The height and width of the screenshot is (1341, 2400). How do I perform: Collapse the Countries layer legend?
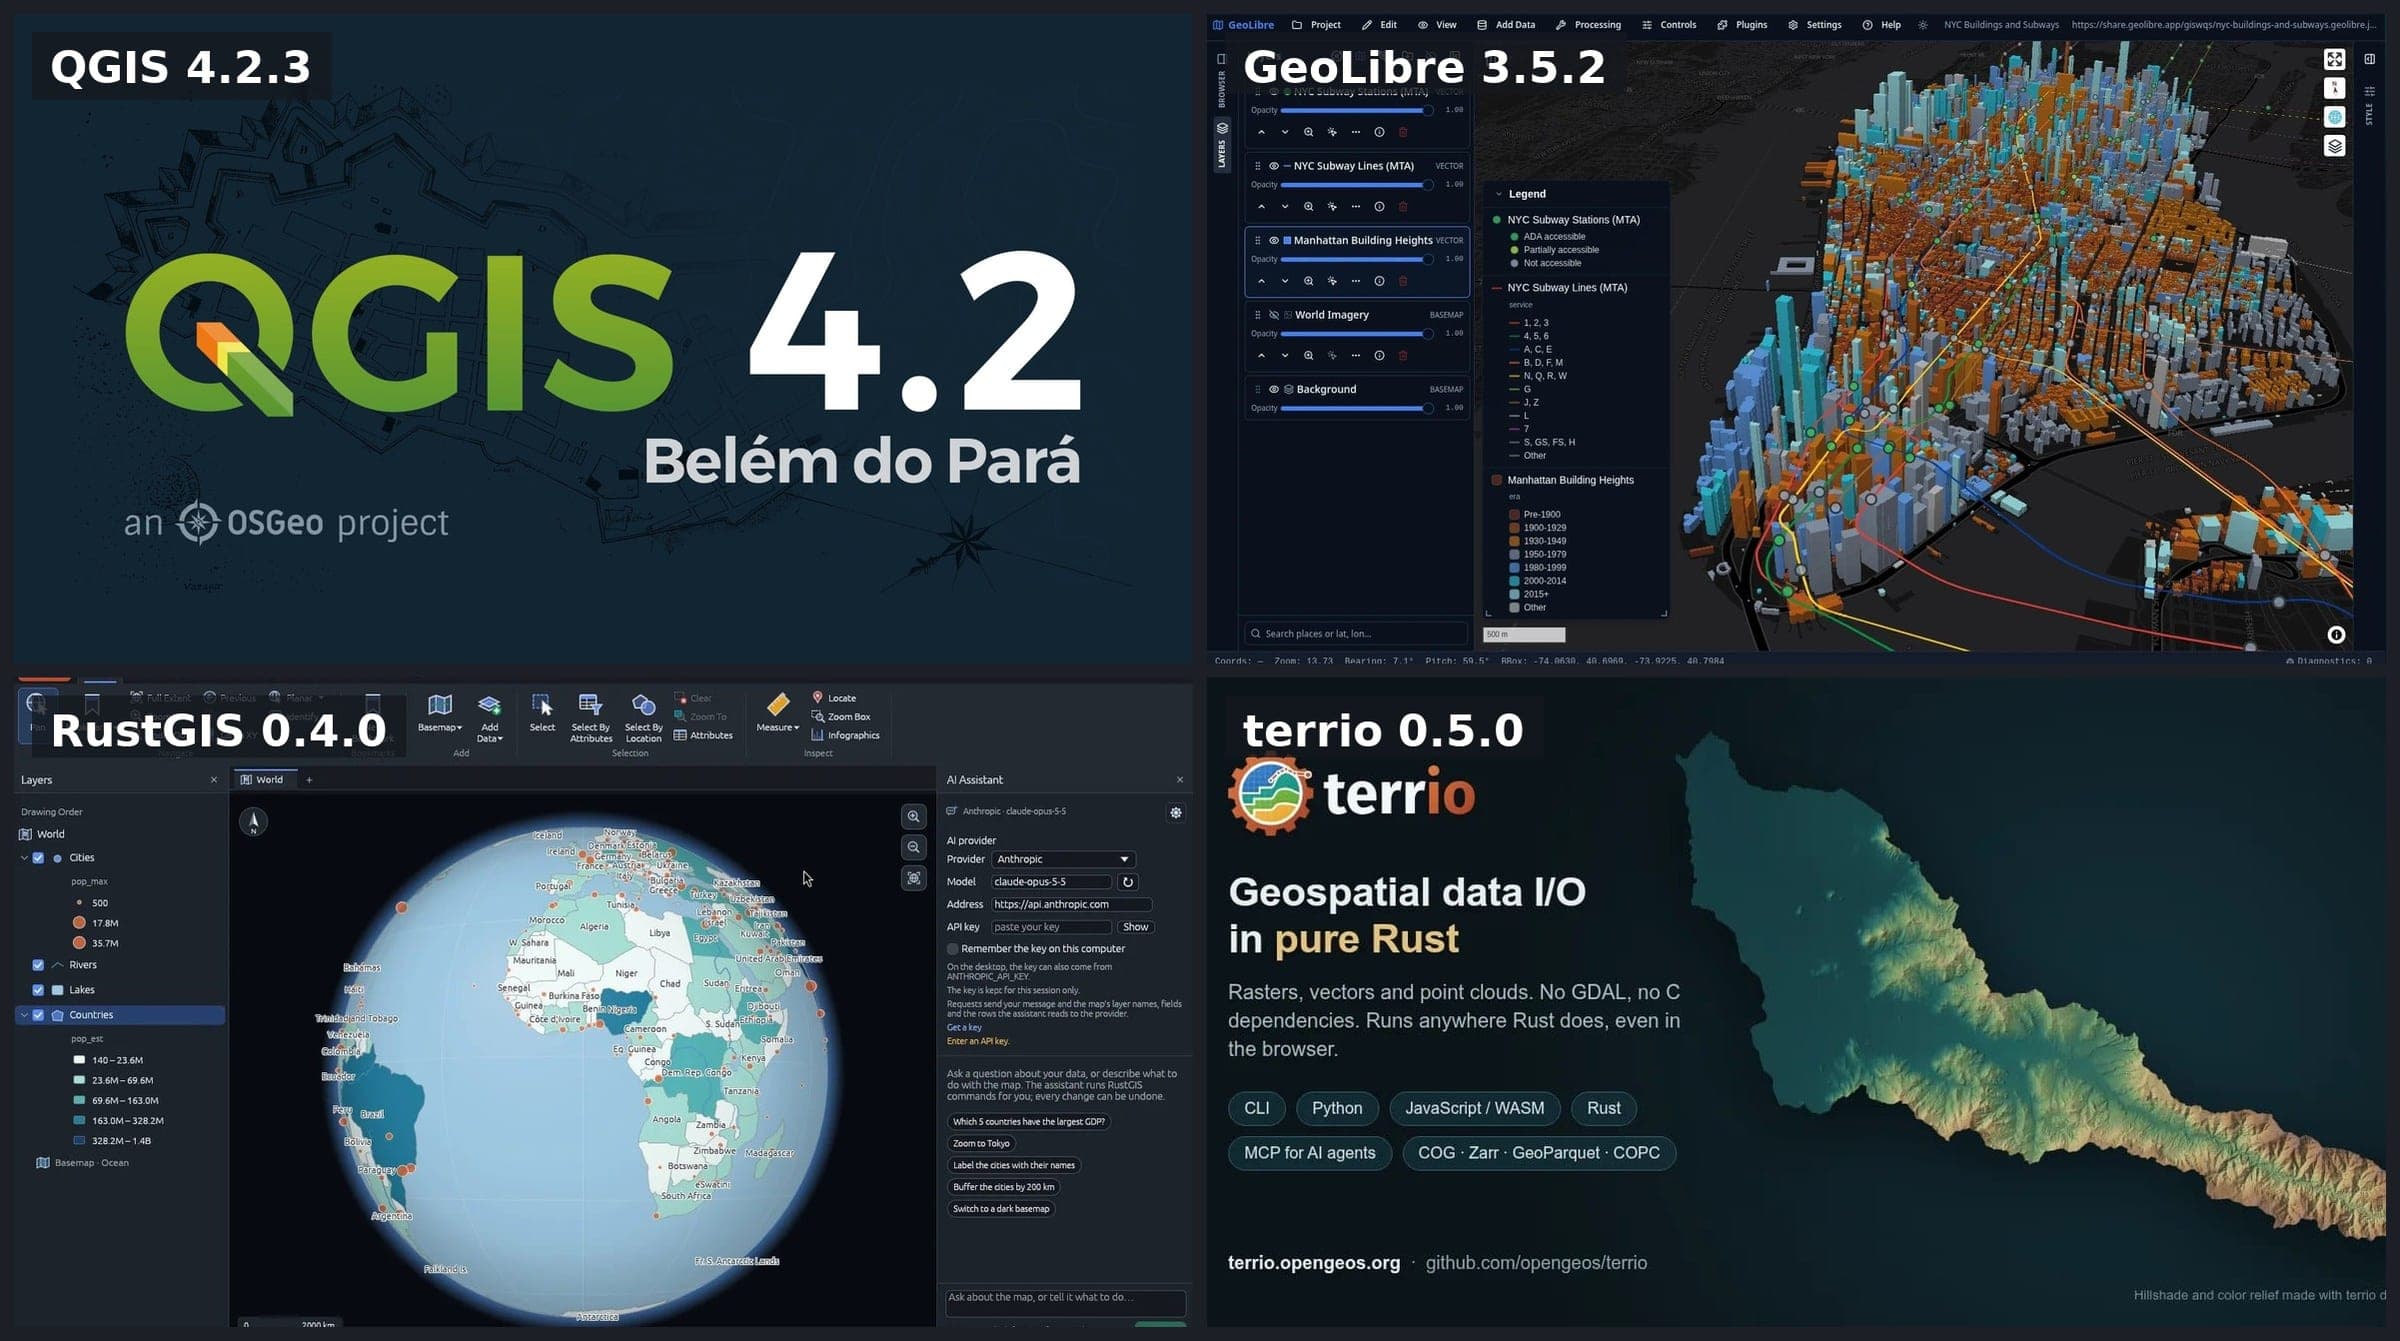[x=24, y=1015]
